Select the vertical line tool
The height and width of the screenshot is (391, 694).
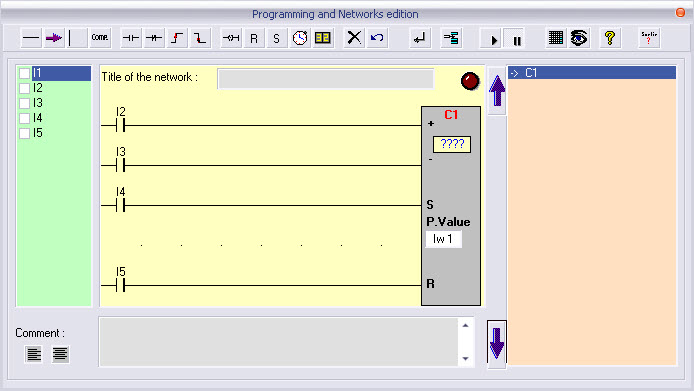click(77, 38)
